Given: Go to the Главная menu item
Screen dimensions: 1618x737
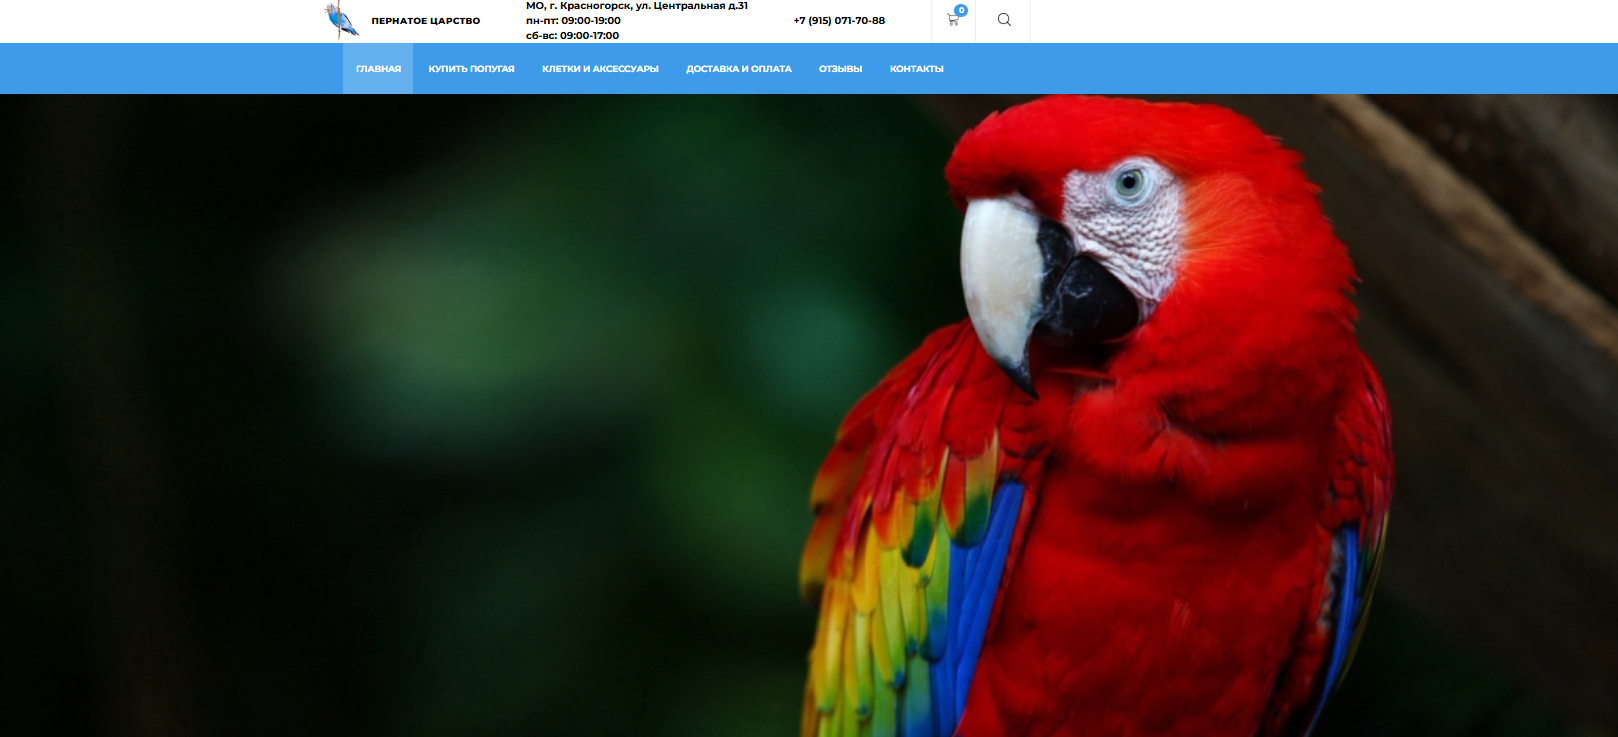Looking at the screenshot, I should pyautogui.click(x=378, y=69).
